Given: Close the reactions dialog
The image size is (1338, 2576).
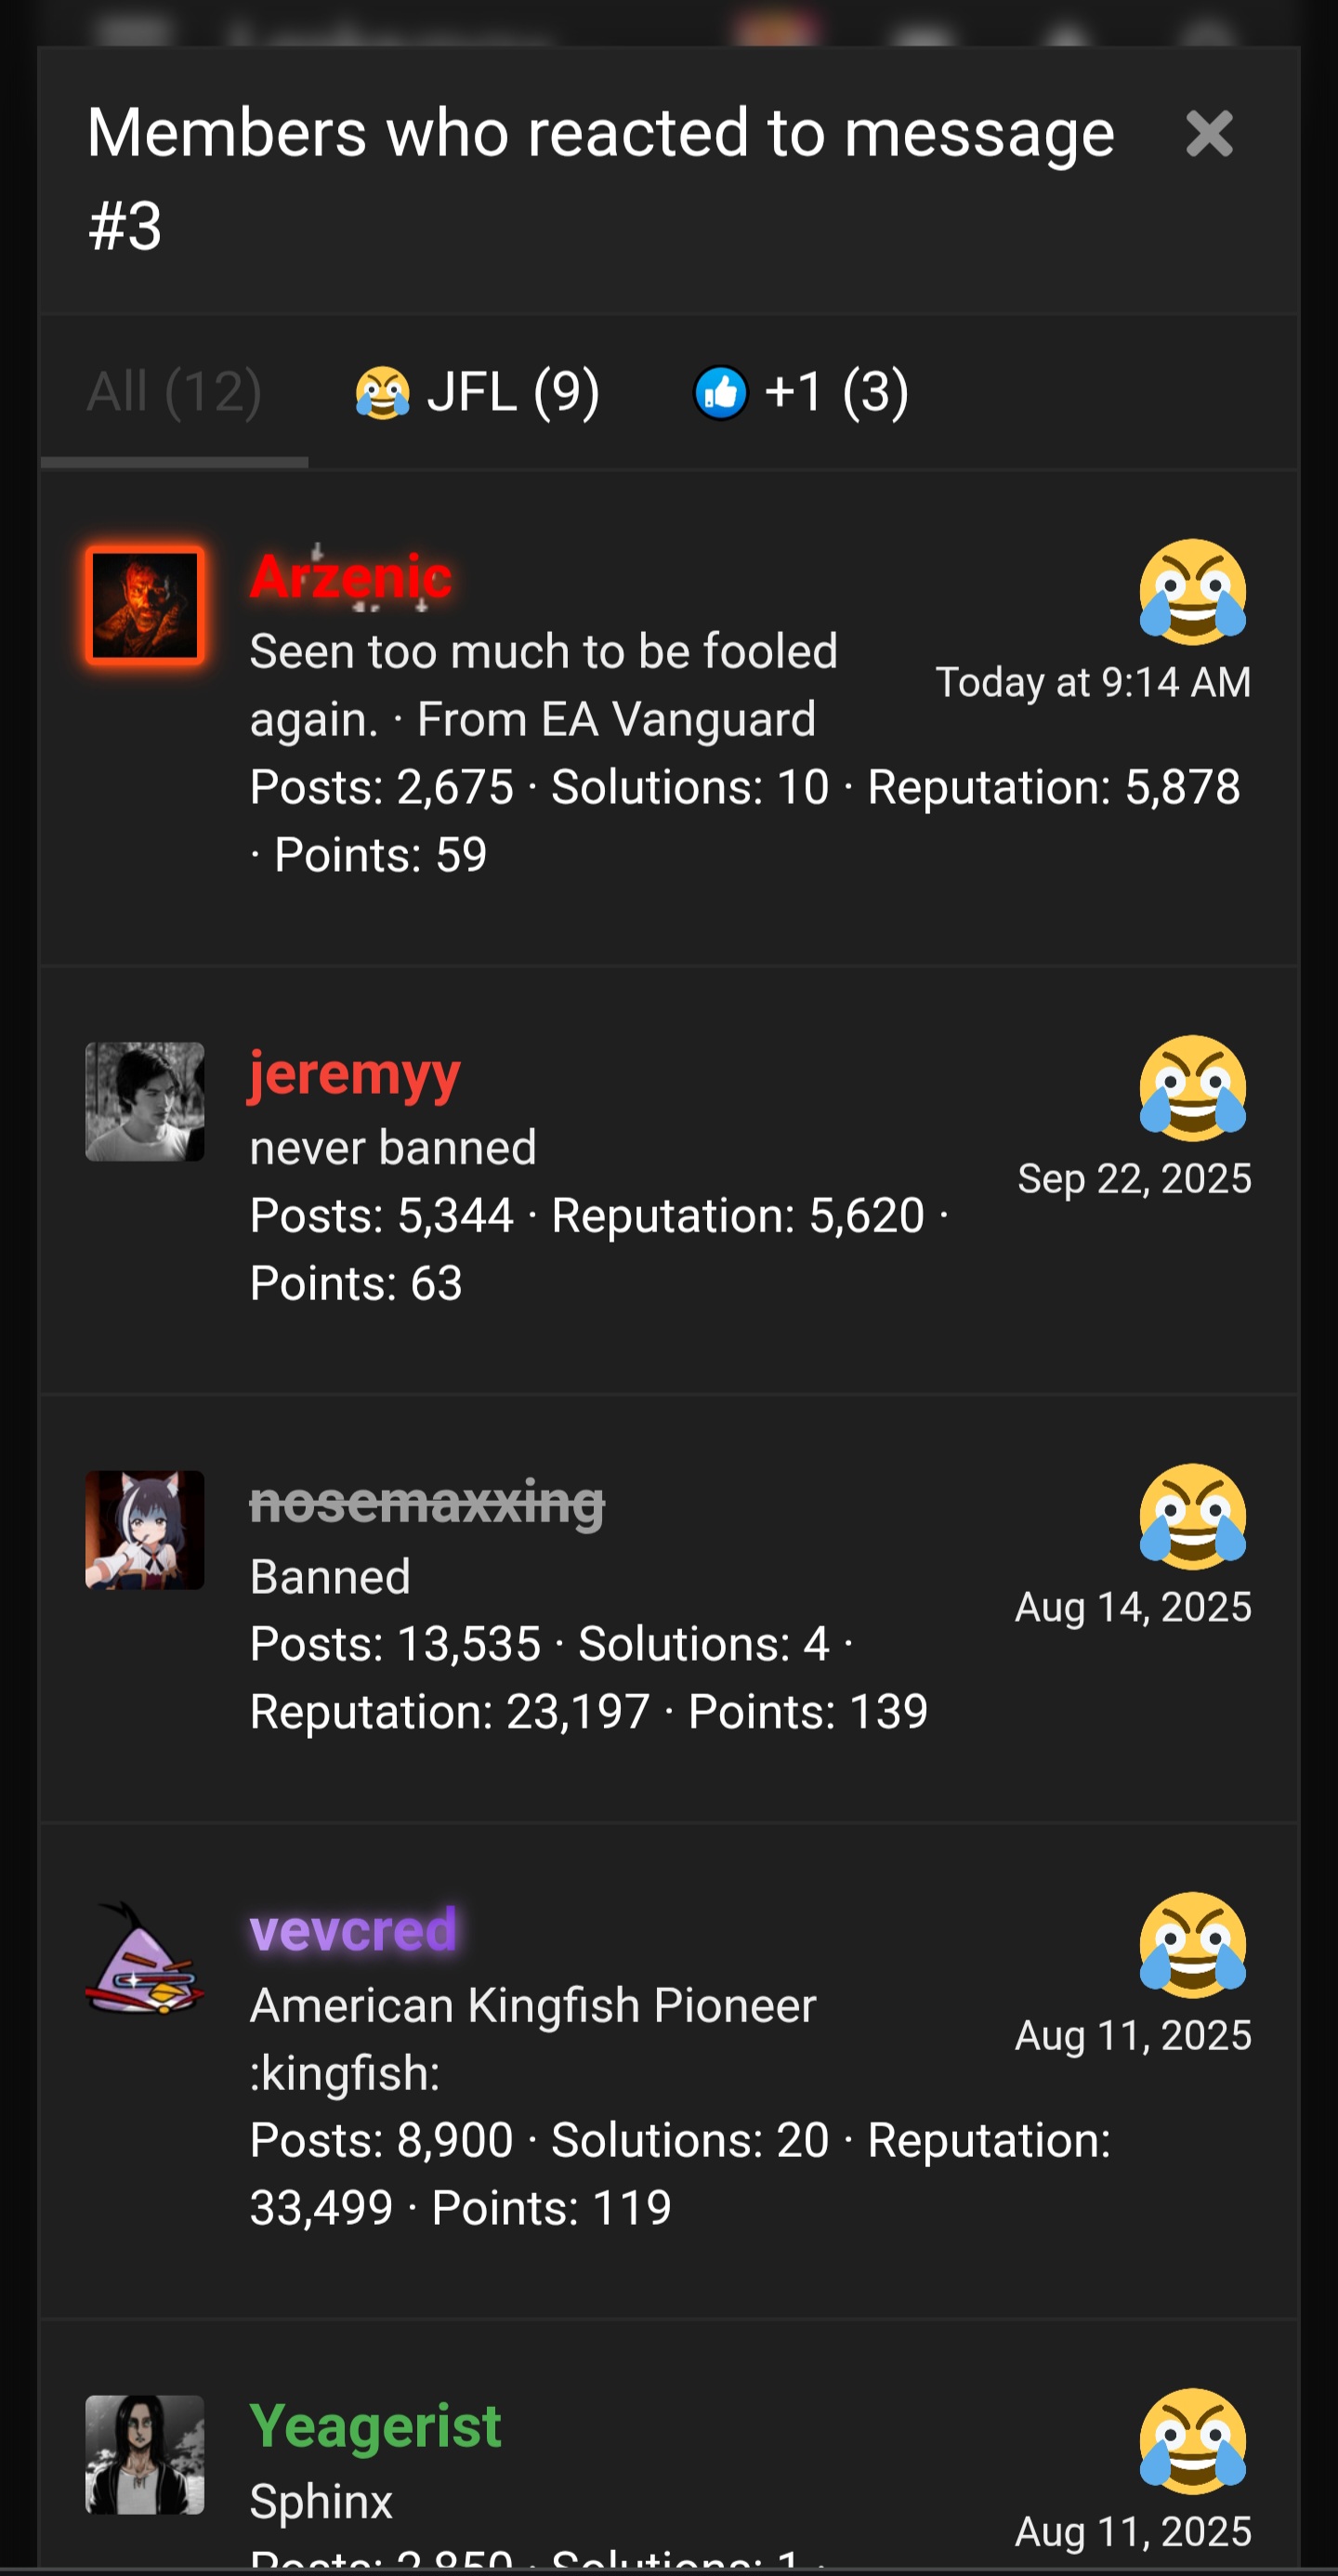Looking at the screenshot, I should pos(1208,134).
